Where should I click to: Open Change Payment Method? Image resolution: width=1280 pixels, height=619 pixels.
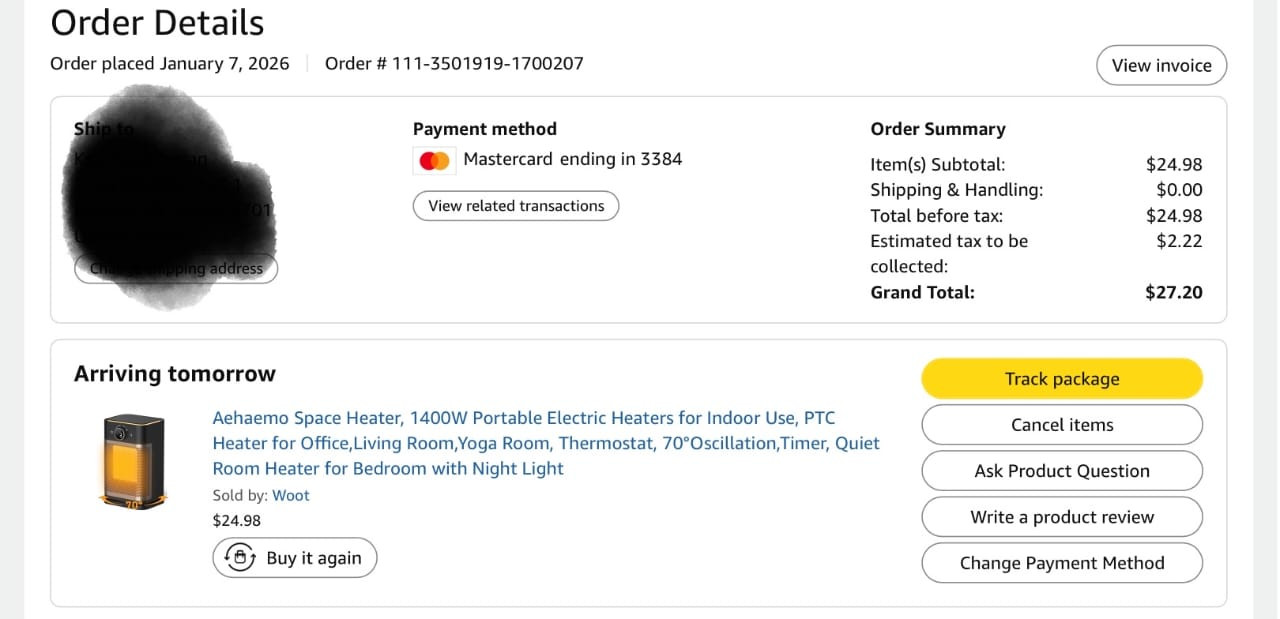pyautogui.click(x=1061, y=563)
